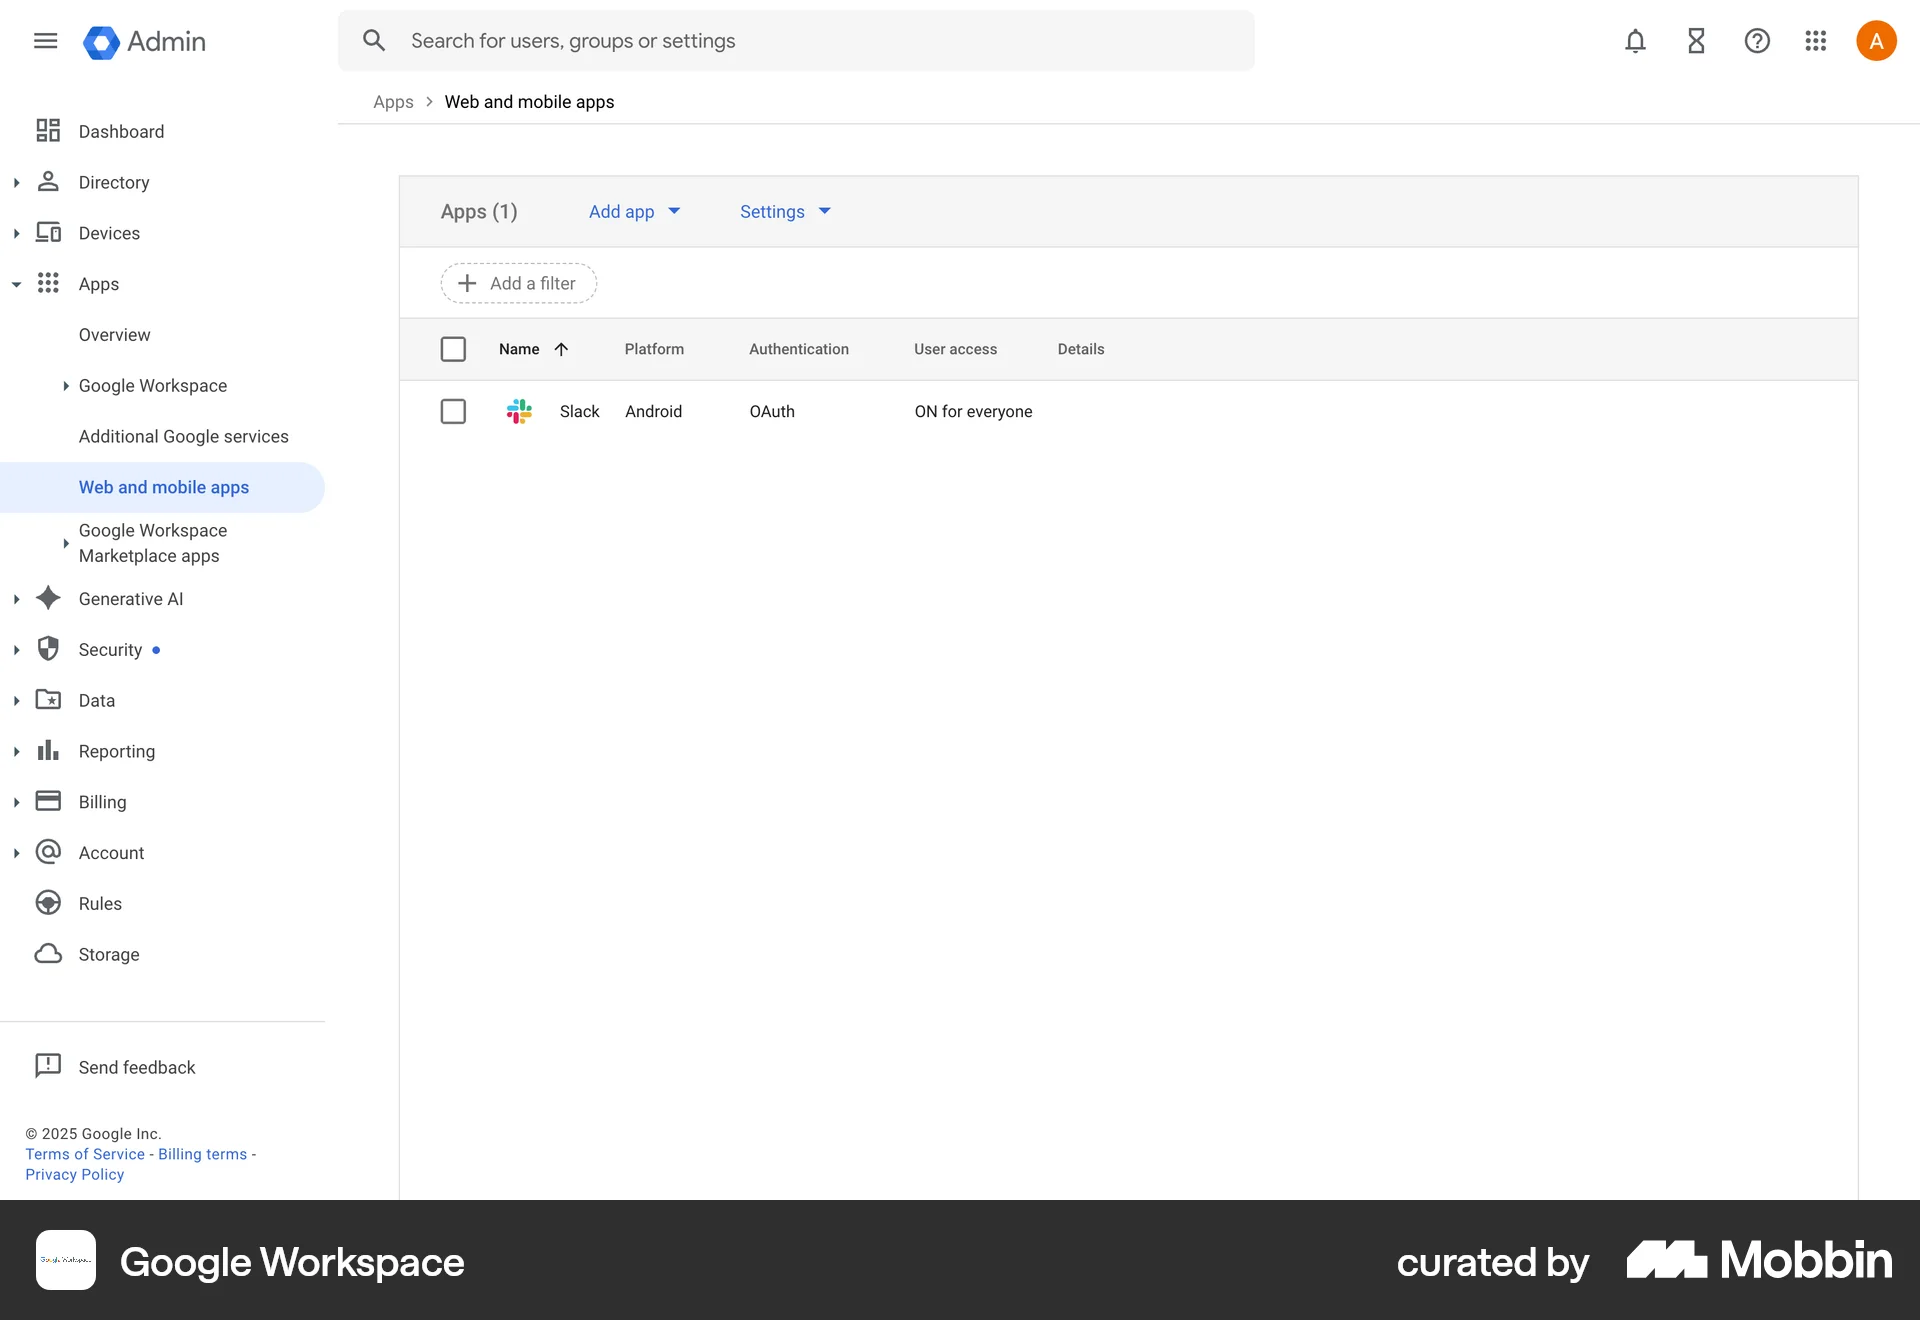Open the Privacy Policy link
Viewport: 1920px width, 1320px height.
tap(73, 1174)
